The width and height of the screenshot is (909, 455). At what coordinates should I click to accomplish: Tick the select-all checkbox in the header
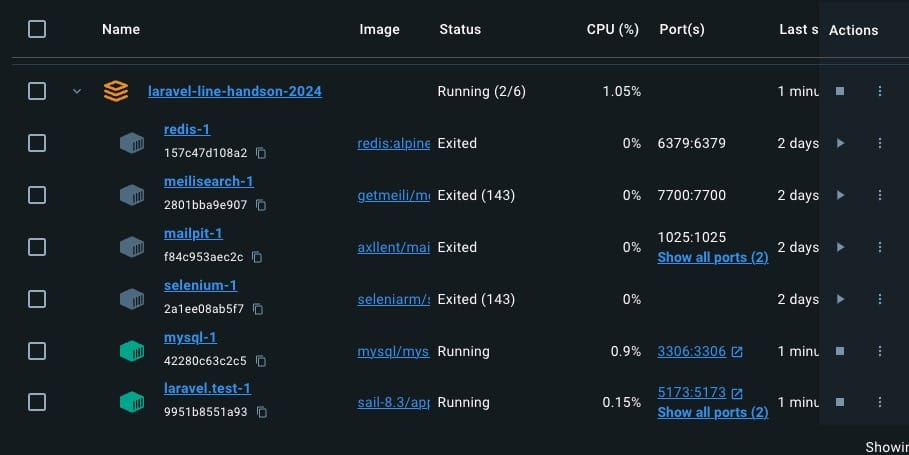click(x=37, y=29)
